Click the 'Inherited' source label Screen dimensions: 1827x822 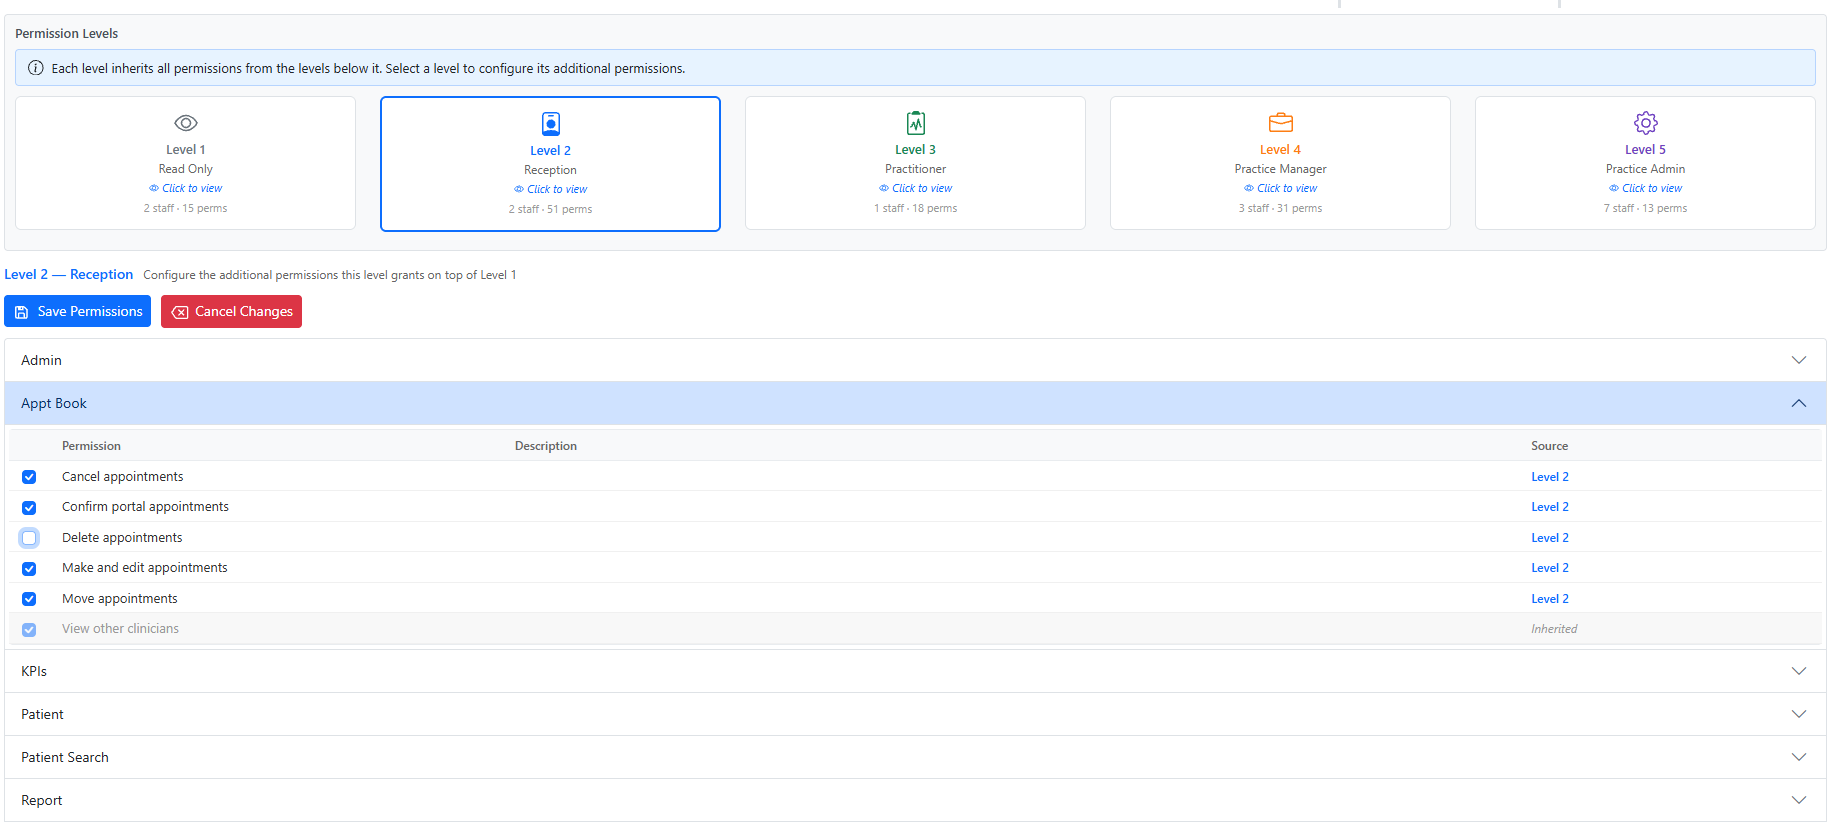[x=1554, y=629]
